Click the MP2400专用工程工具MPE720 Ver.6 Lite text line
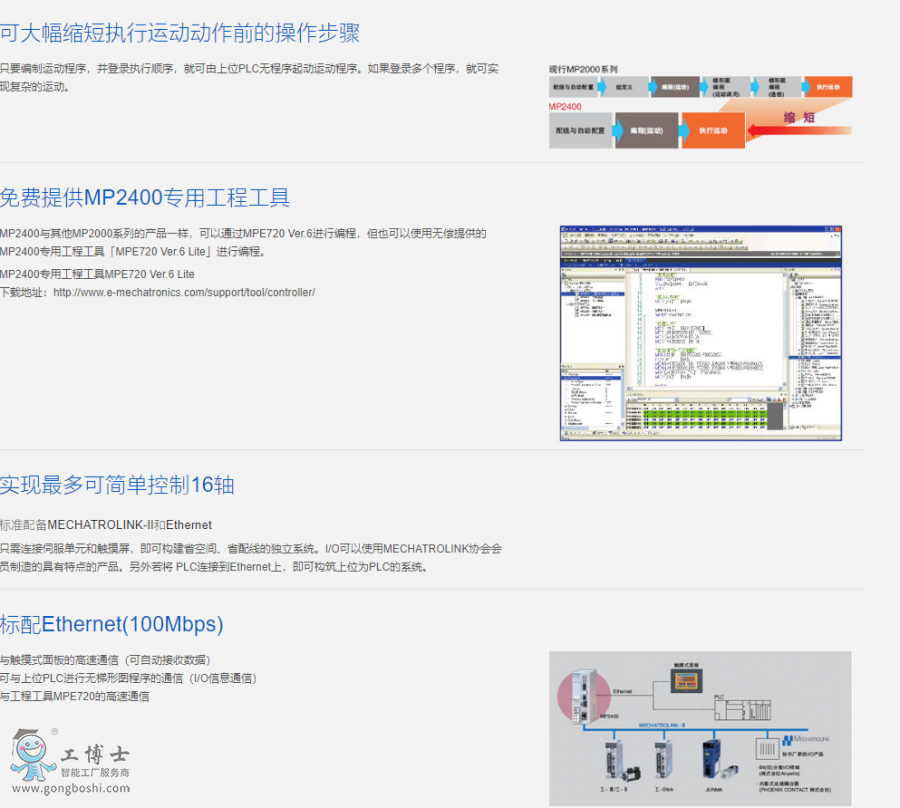This screenshot has width=900, height=808. pos(98,274)
